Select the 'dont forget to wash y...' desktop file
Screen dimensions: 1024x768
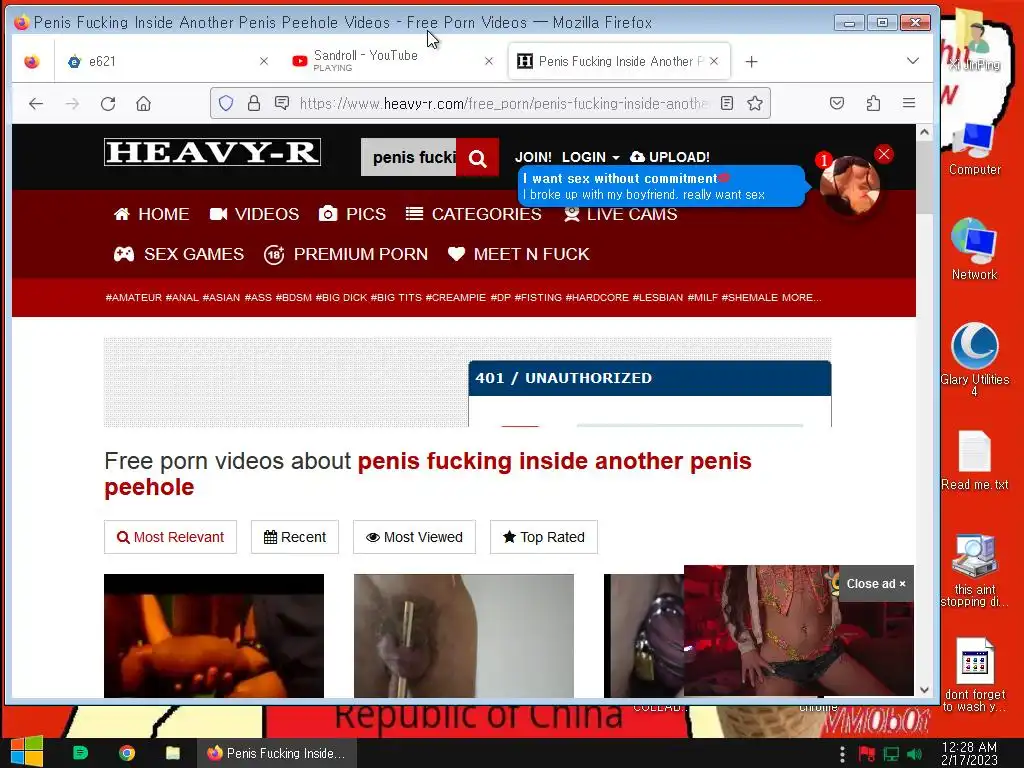974,675
